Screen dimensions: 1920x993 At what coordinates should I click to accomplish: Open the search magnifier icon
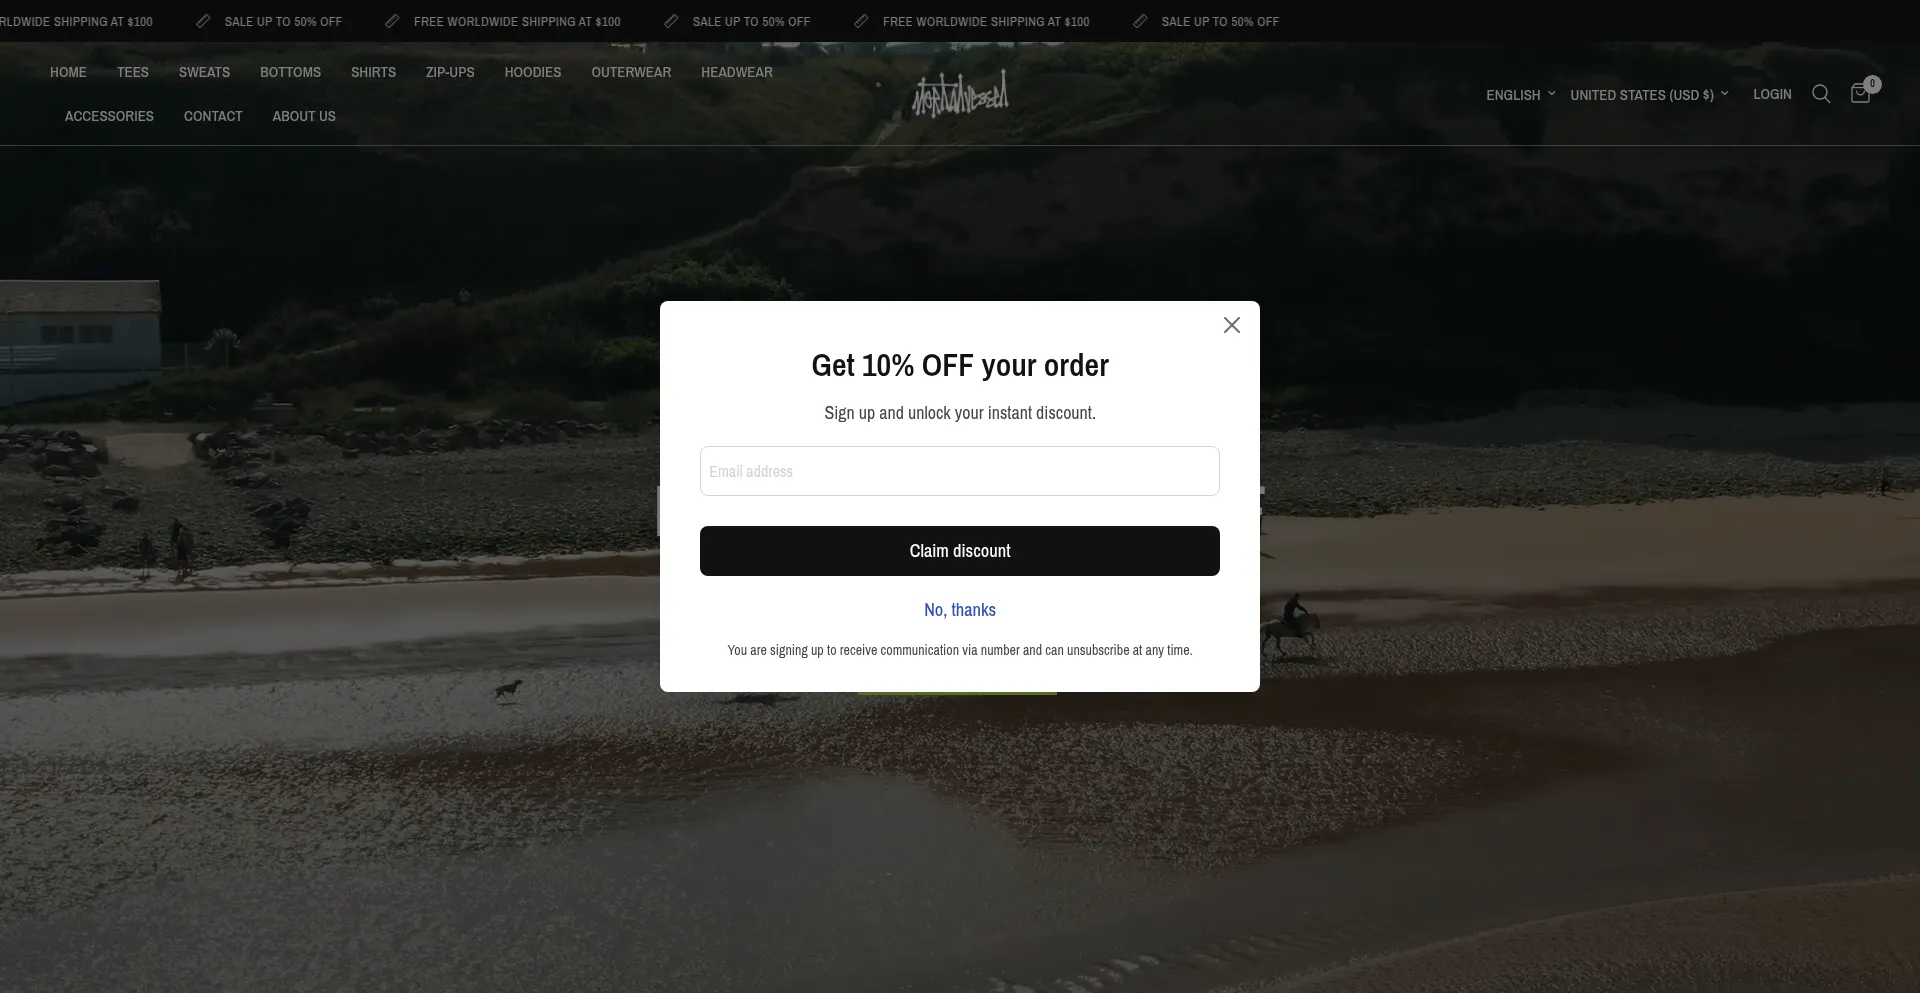pos(1821,94)
